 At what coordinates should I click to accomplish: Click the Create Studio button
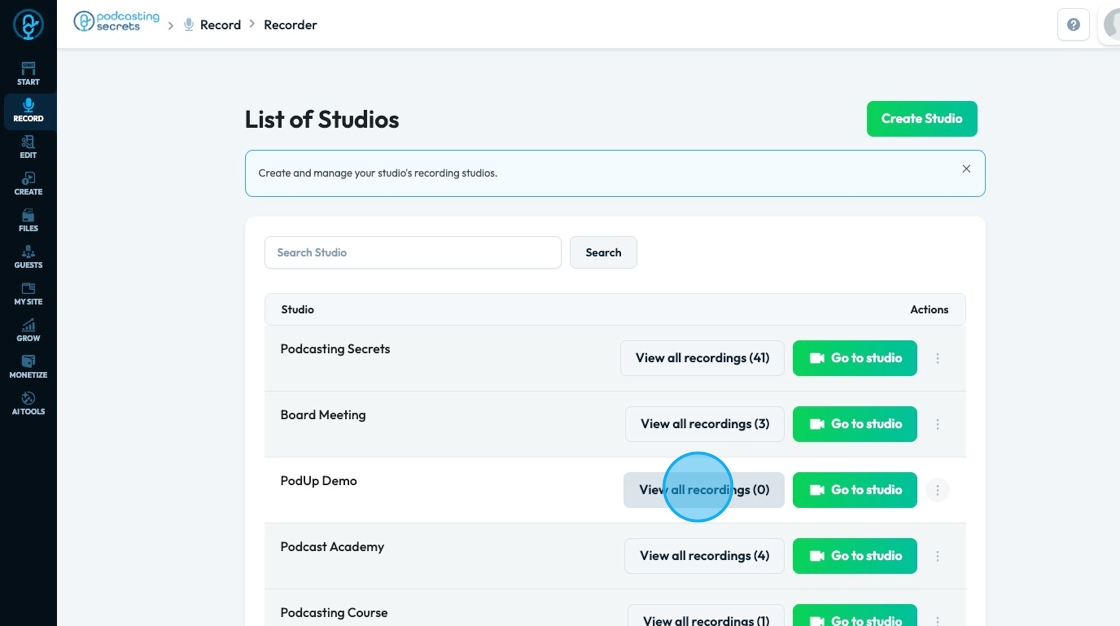click(921, 119)
